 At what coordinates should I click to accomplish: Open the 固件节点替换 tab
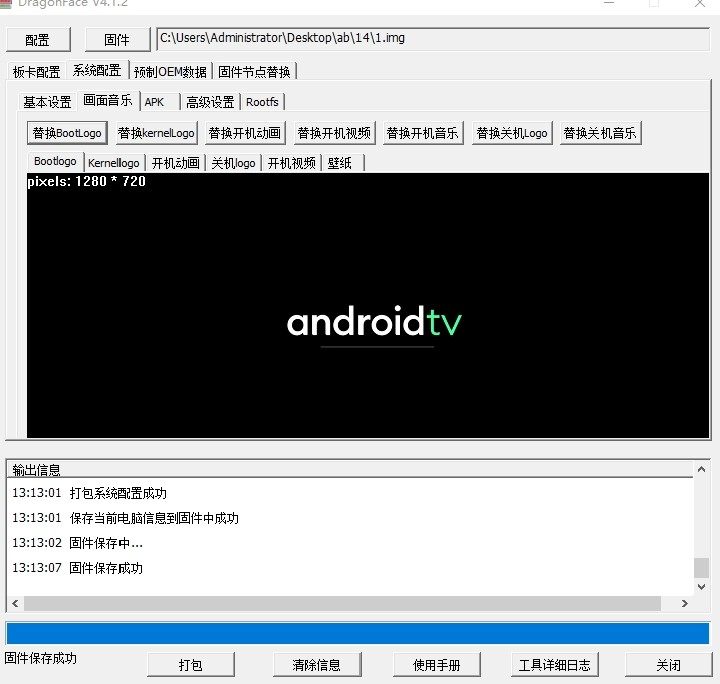click(x=254, y=72)
